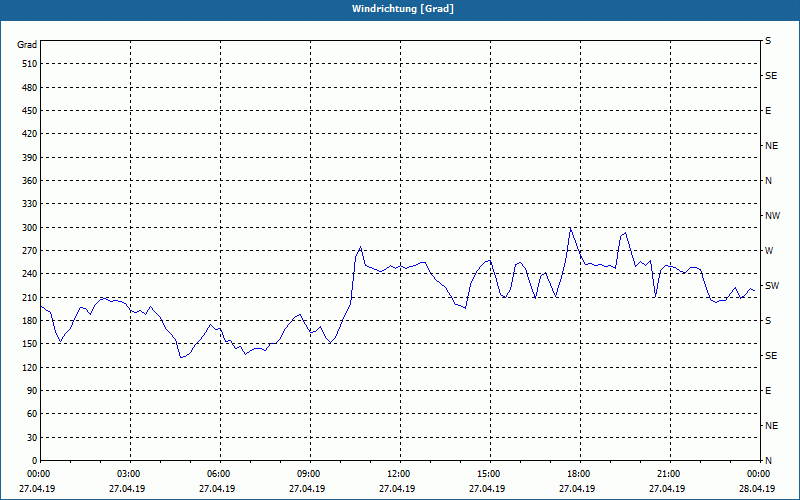Viewport: 800px width, 500px height.
Task: Select the 330 left axis value
Action: pos(30,204)
